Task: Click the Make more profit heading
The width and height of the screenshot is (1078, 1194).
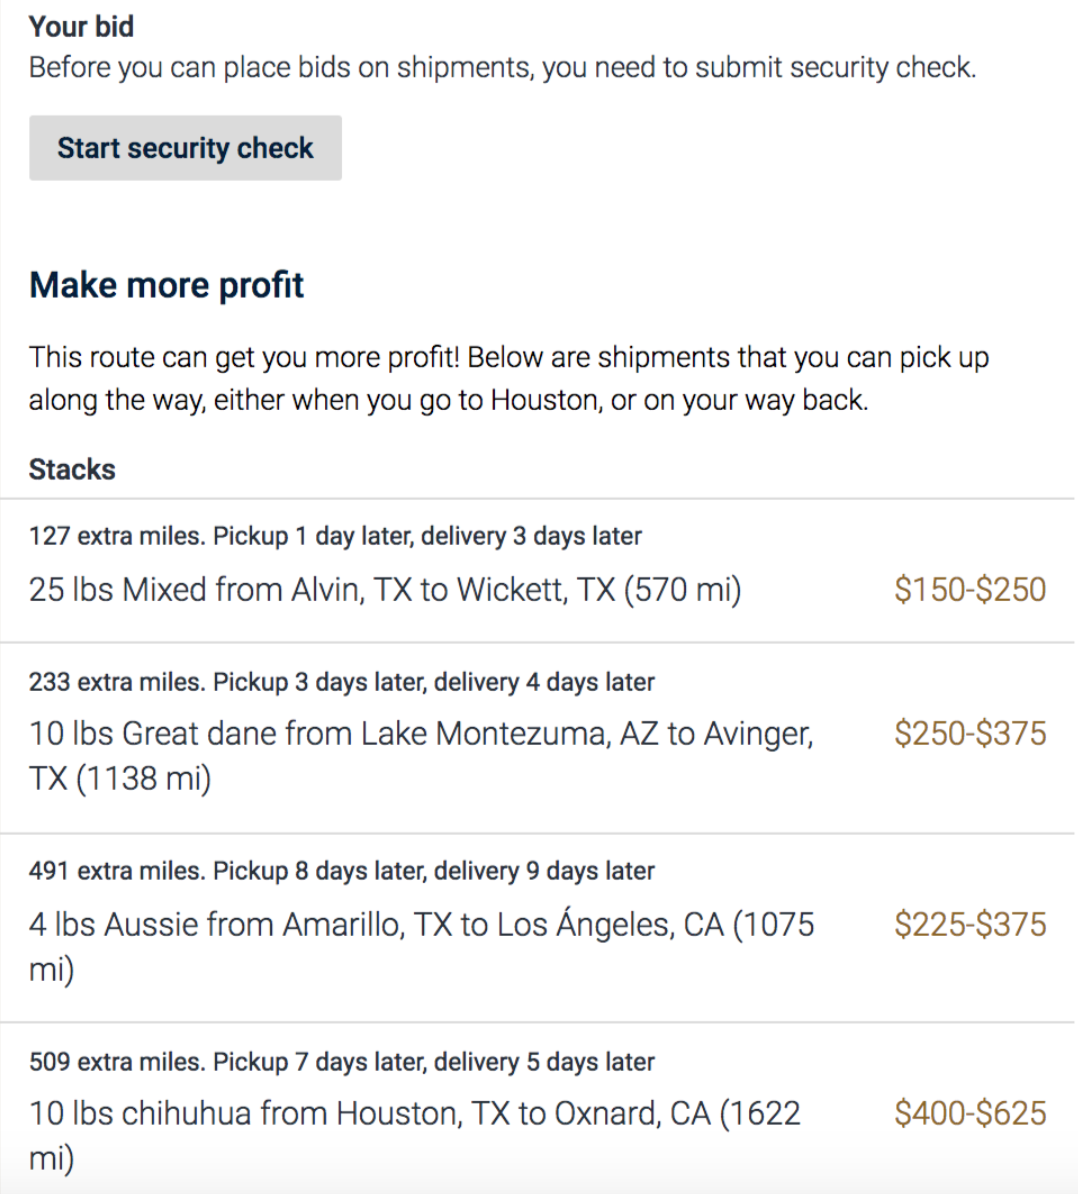Action: [x=166, y=286]
